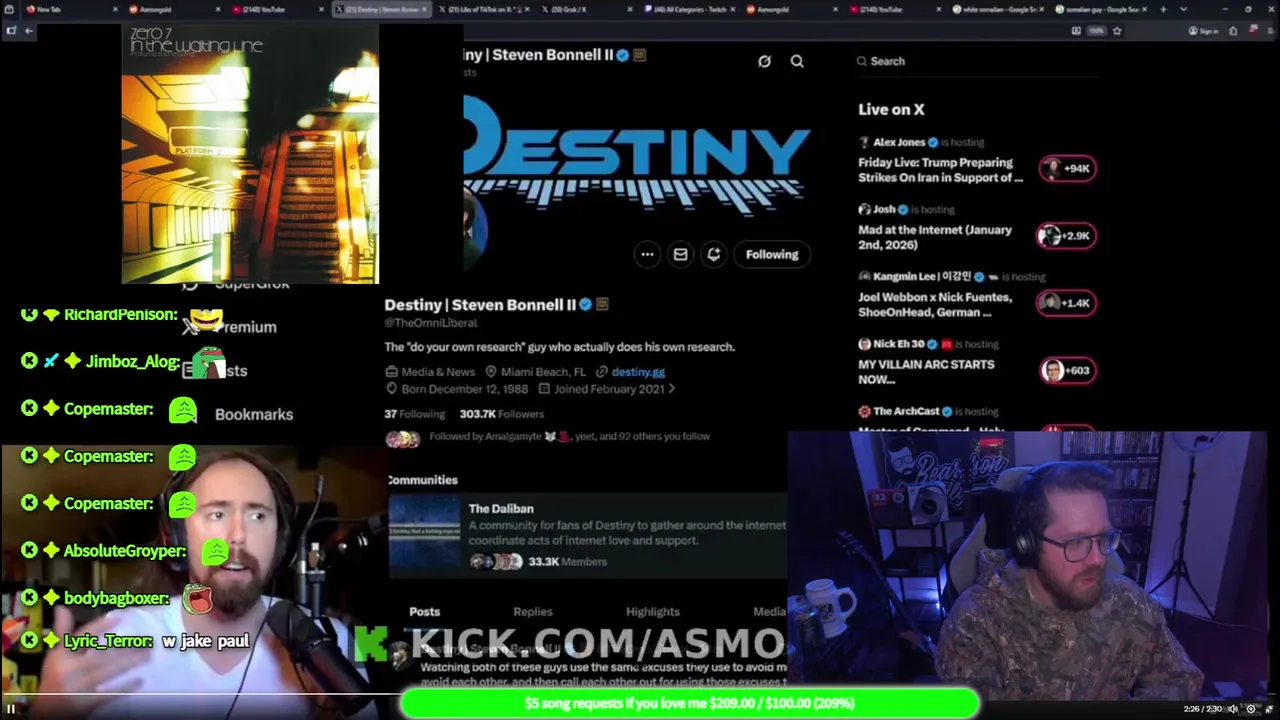Expand the Joined February 2021 chevron
The image size is (1280, 720).
[672, 389]
